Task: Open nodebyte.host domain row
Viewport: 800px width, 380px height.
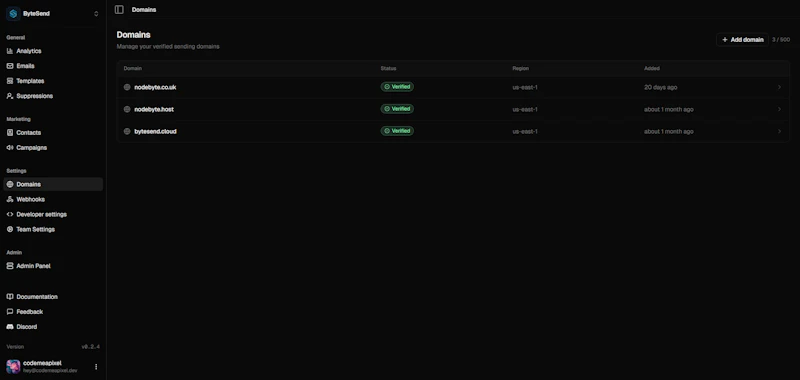Action: [x=453, y=109]
